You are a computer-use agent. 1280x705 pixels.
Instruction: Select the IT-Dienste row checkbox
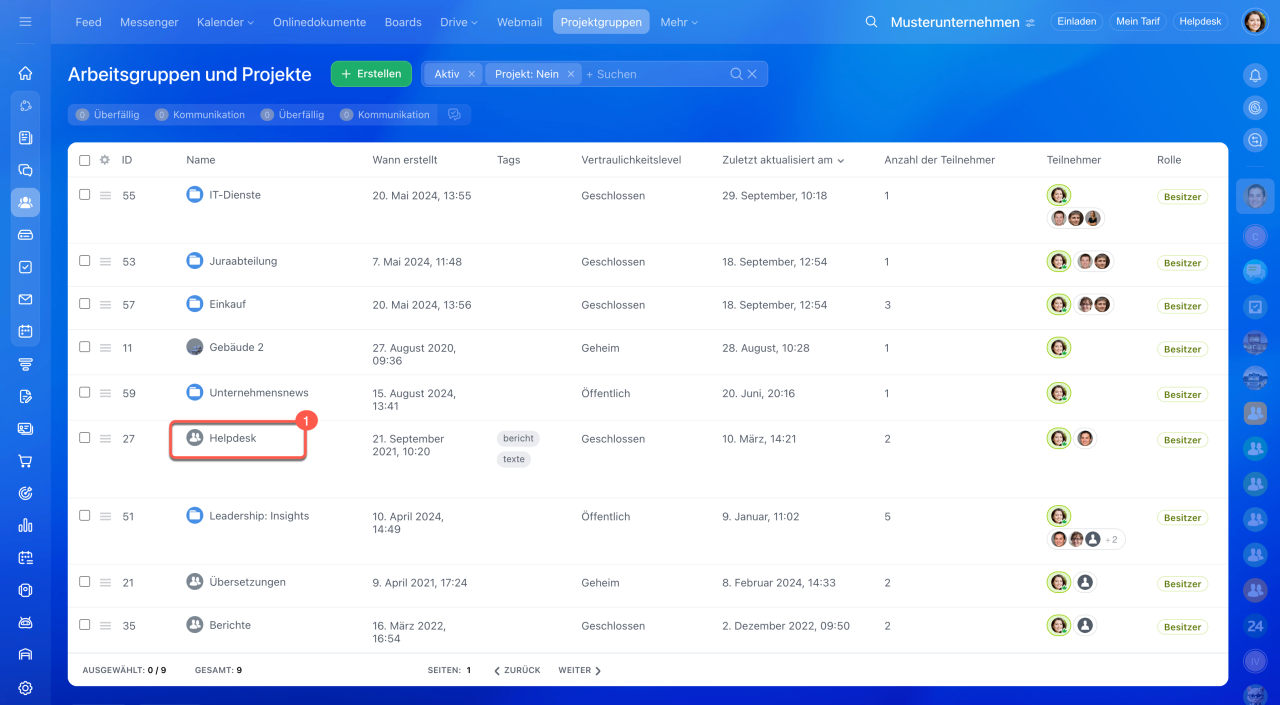85,195
